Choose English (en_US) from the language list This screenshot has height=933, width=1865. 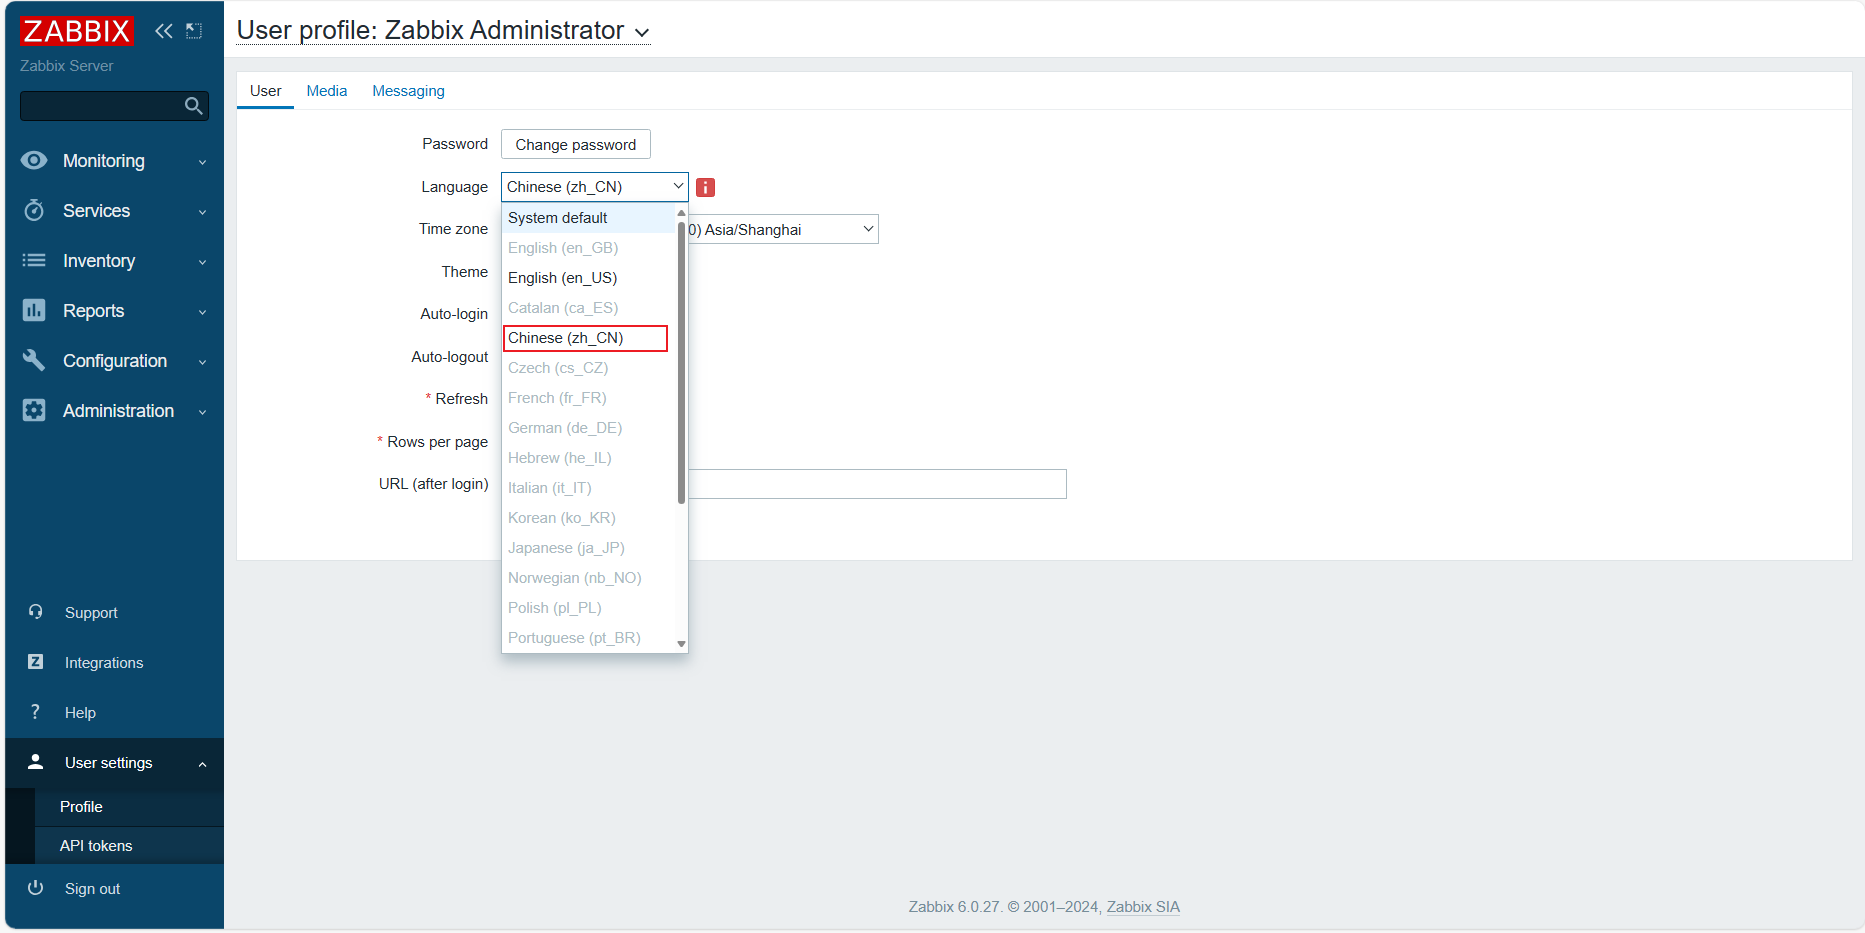pos(589,278)
